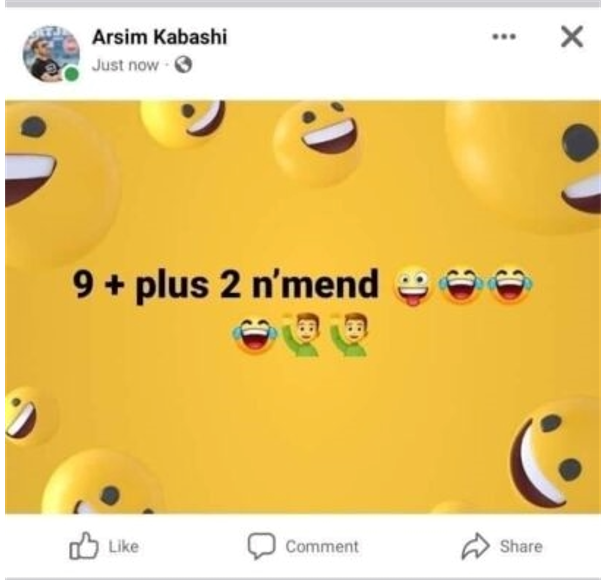Click the laughing emoji on the second line
605x580 pixels.
pyautogui.click(x=254, y=334)
